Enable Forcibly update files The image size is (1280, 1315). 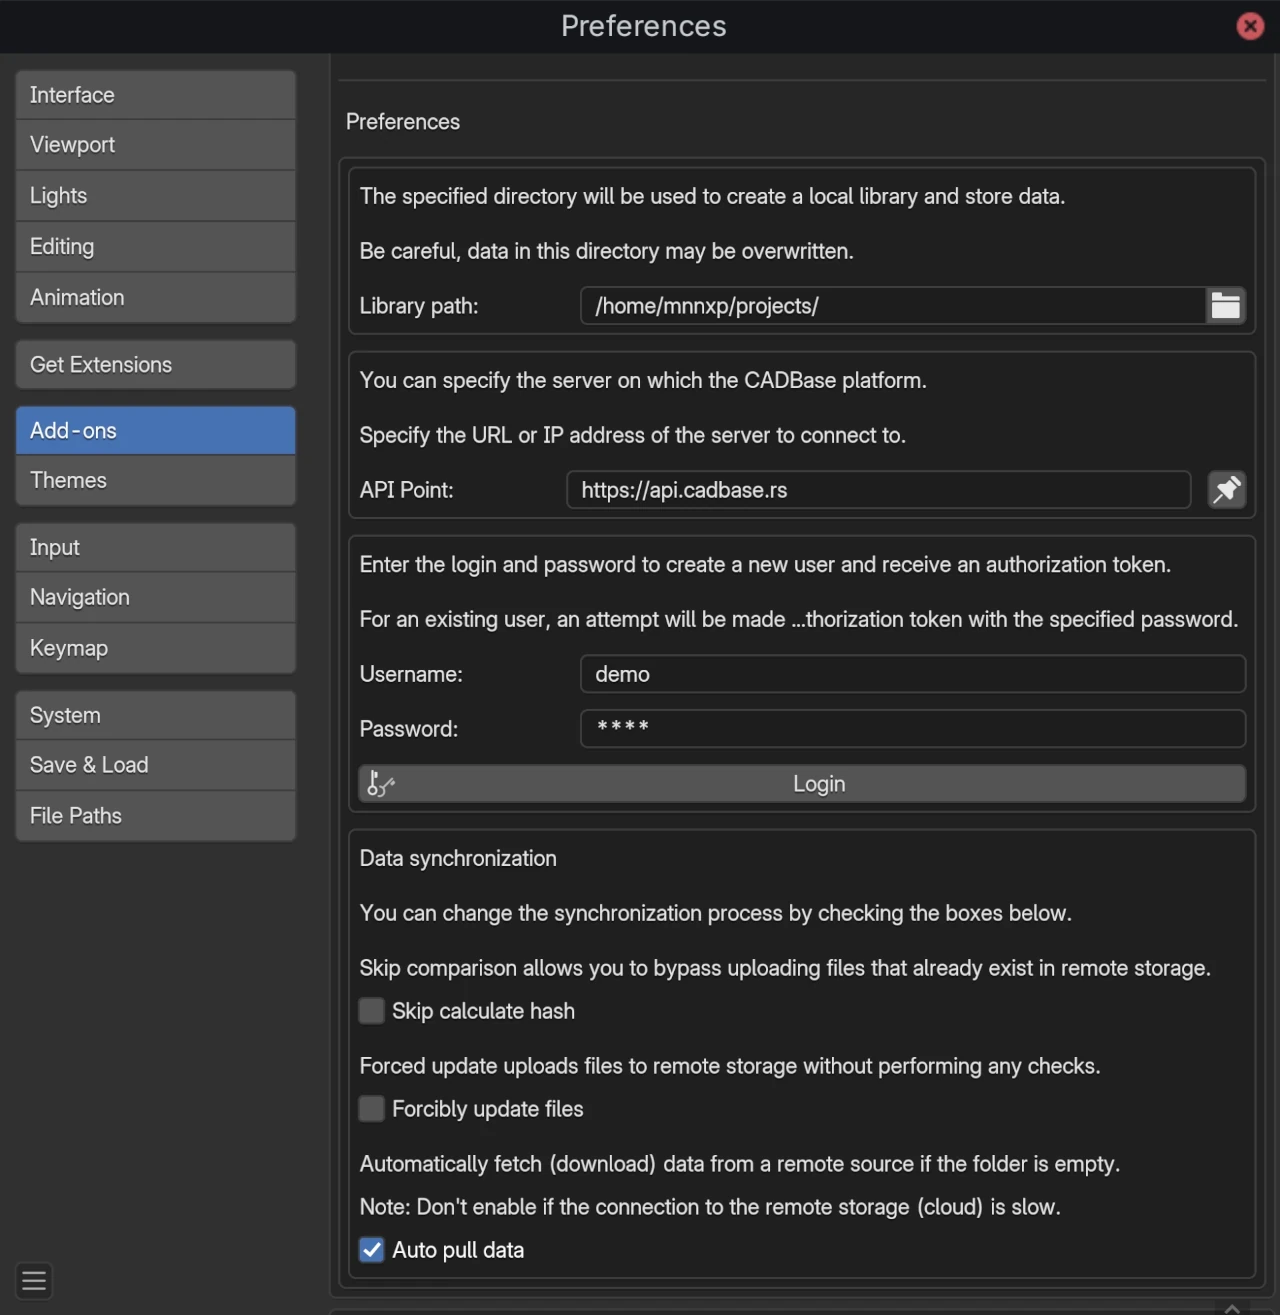pyautogui.click(x=371, y=1108)
